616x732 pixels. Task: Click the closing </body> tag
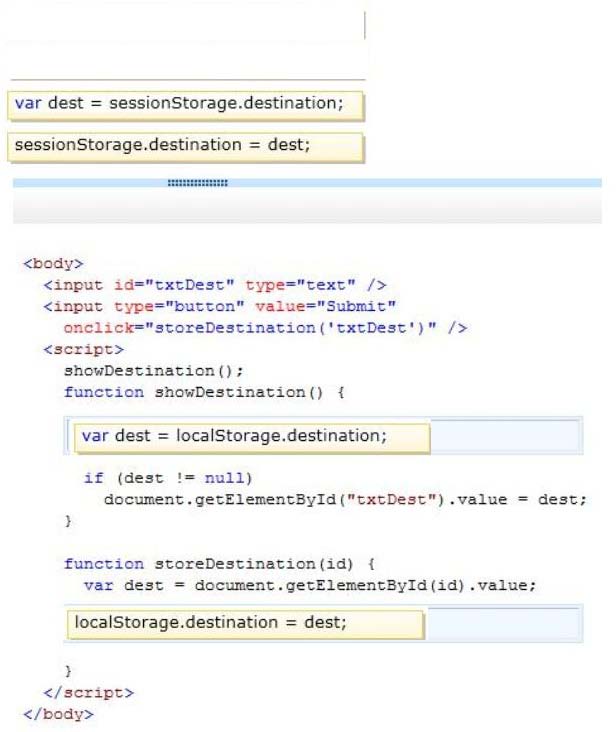(x=58, y=714)
